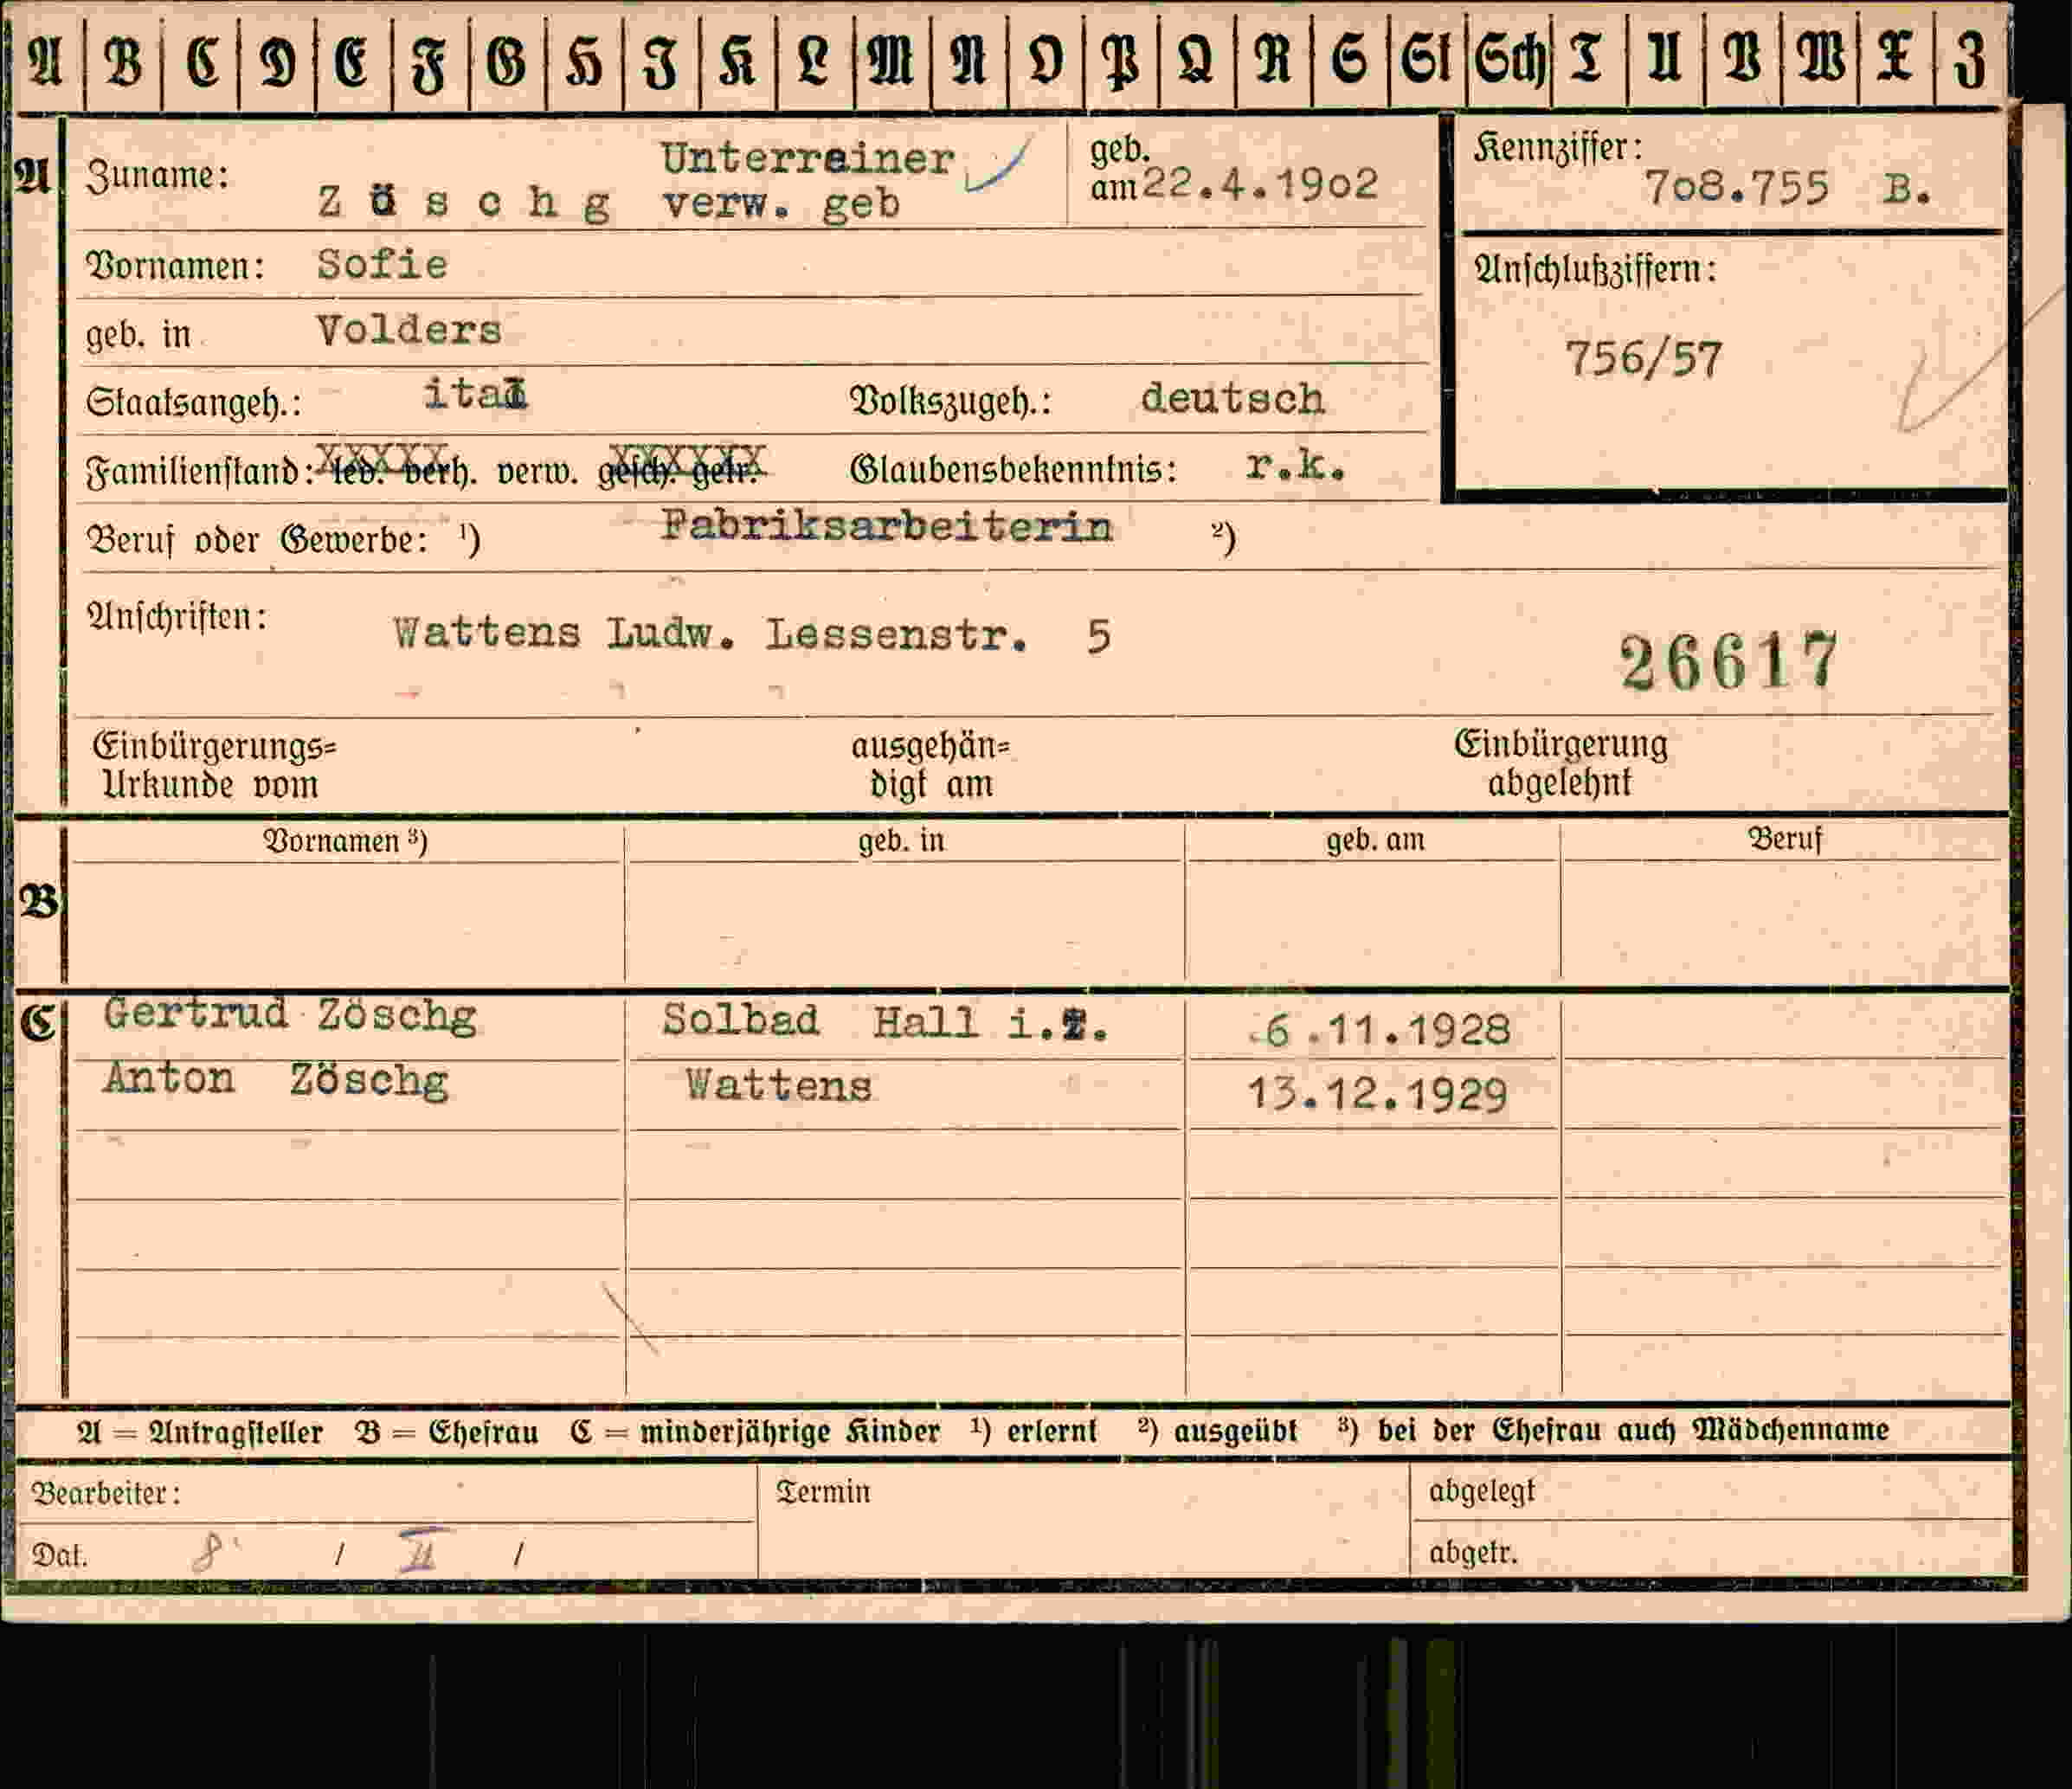
Task: Click the typed surname "Z ö s c h g"
Action: pyautogui.click(x=464, y=203)
